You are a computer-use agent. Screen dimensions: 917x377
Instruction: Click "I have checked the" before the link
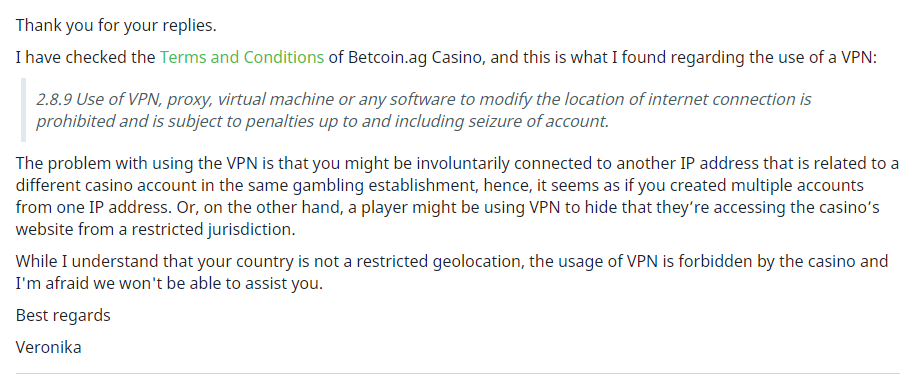click(x=85, y=57)
